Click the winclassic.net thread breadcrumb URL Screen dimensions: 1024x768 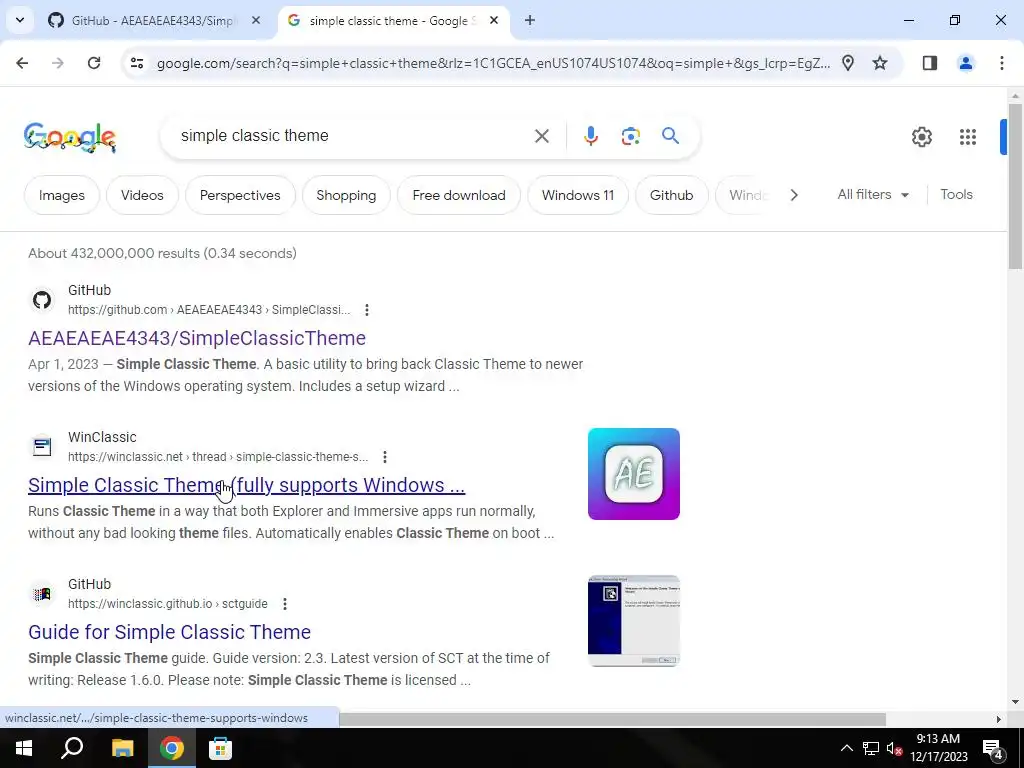click(218, 456)
